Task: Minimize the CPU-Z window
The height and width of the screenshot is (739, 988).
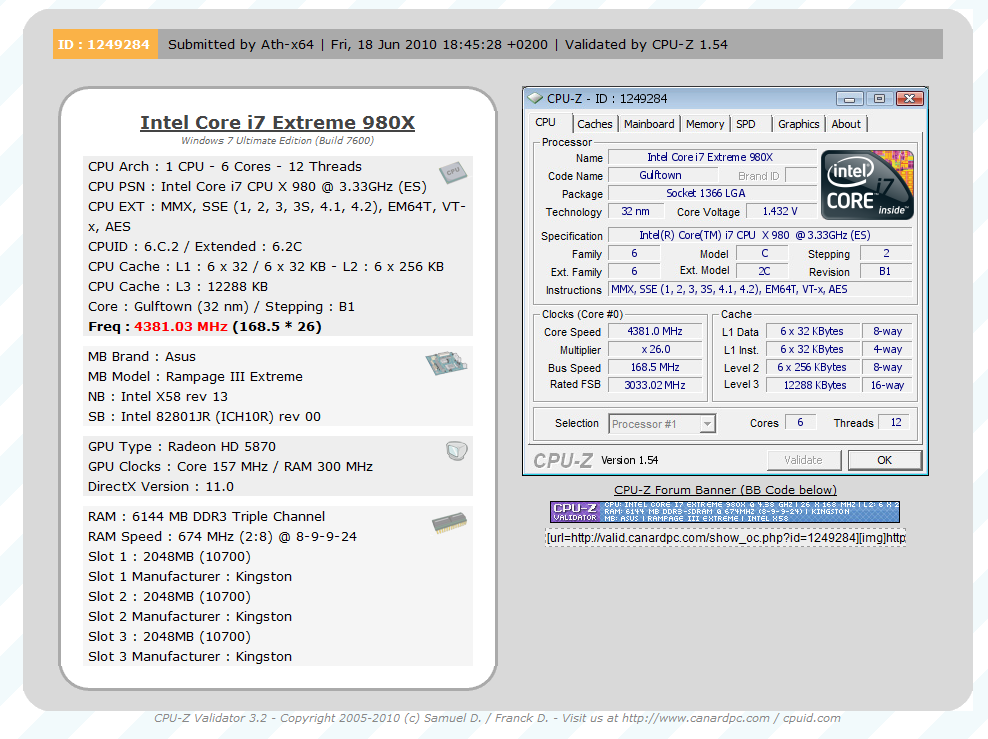Action: (x=849, y=99)
